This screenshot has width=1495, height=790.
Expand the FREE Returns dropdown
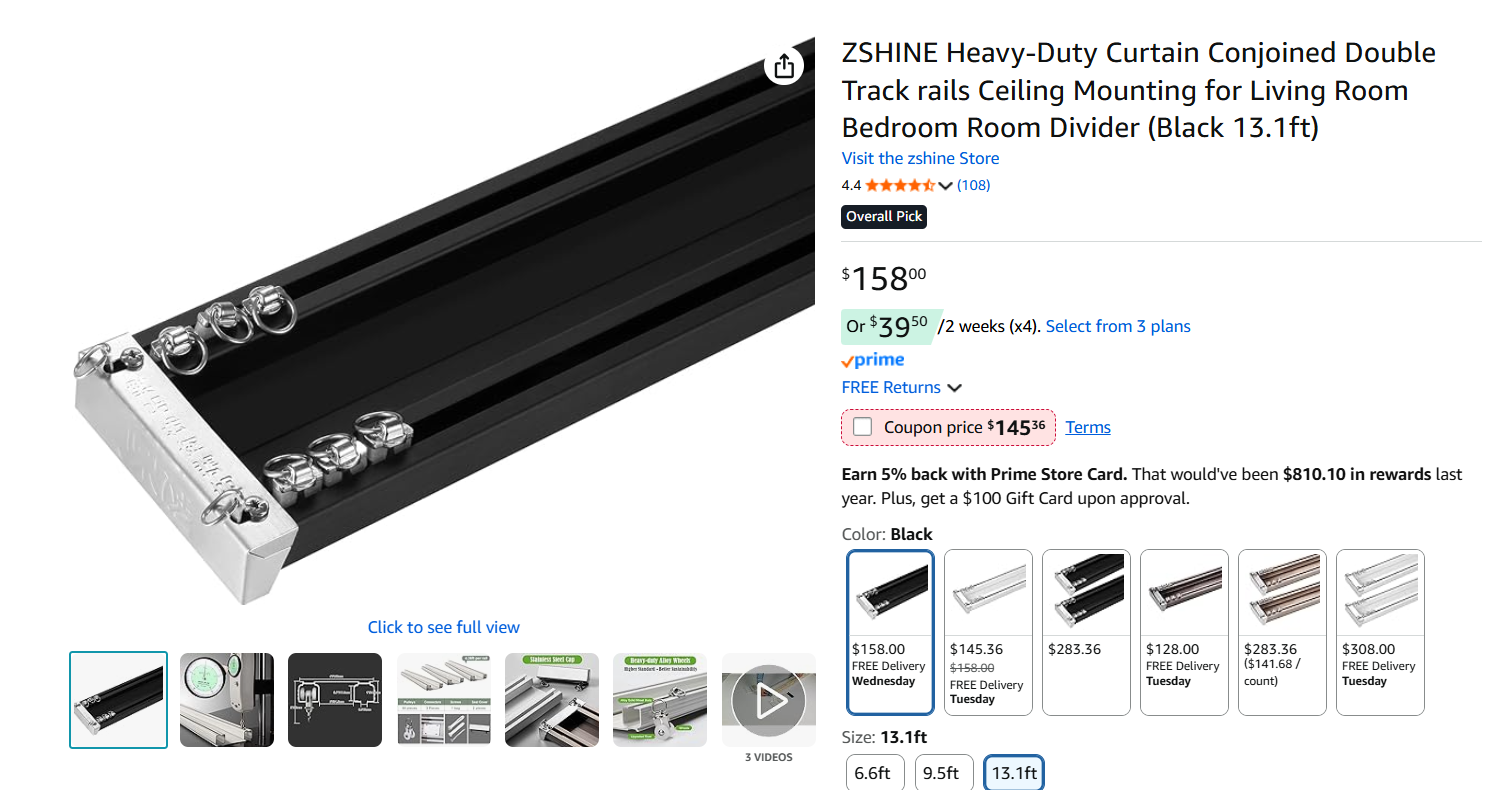coord(955,388)
